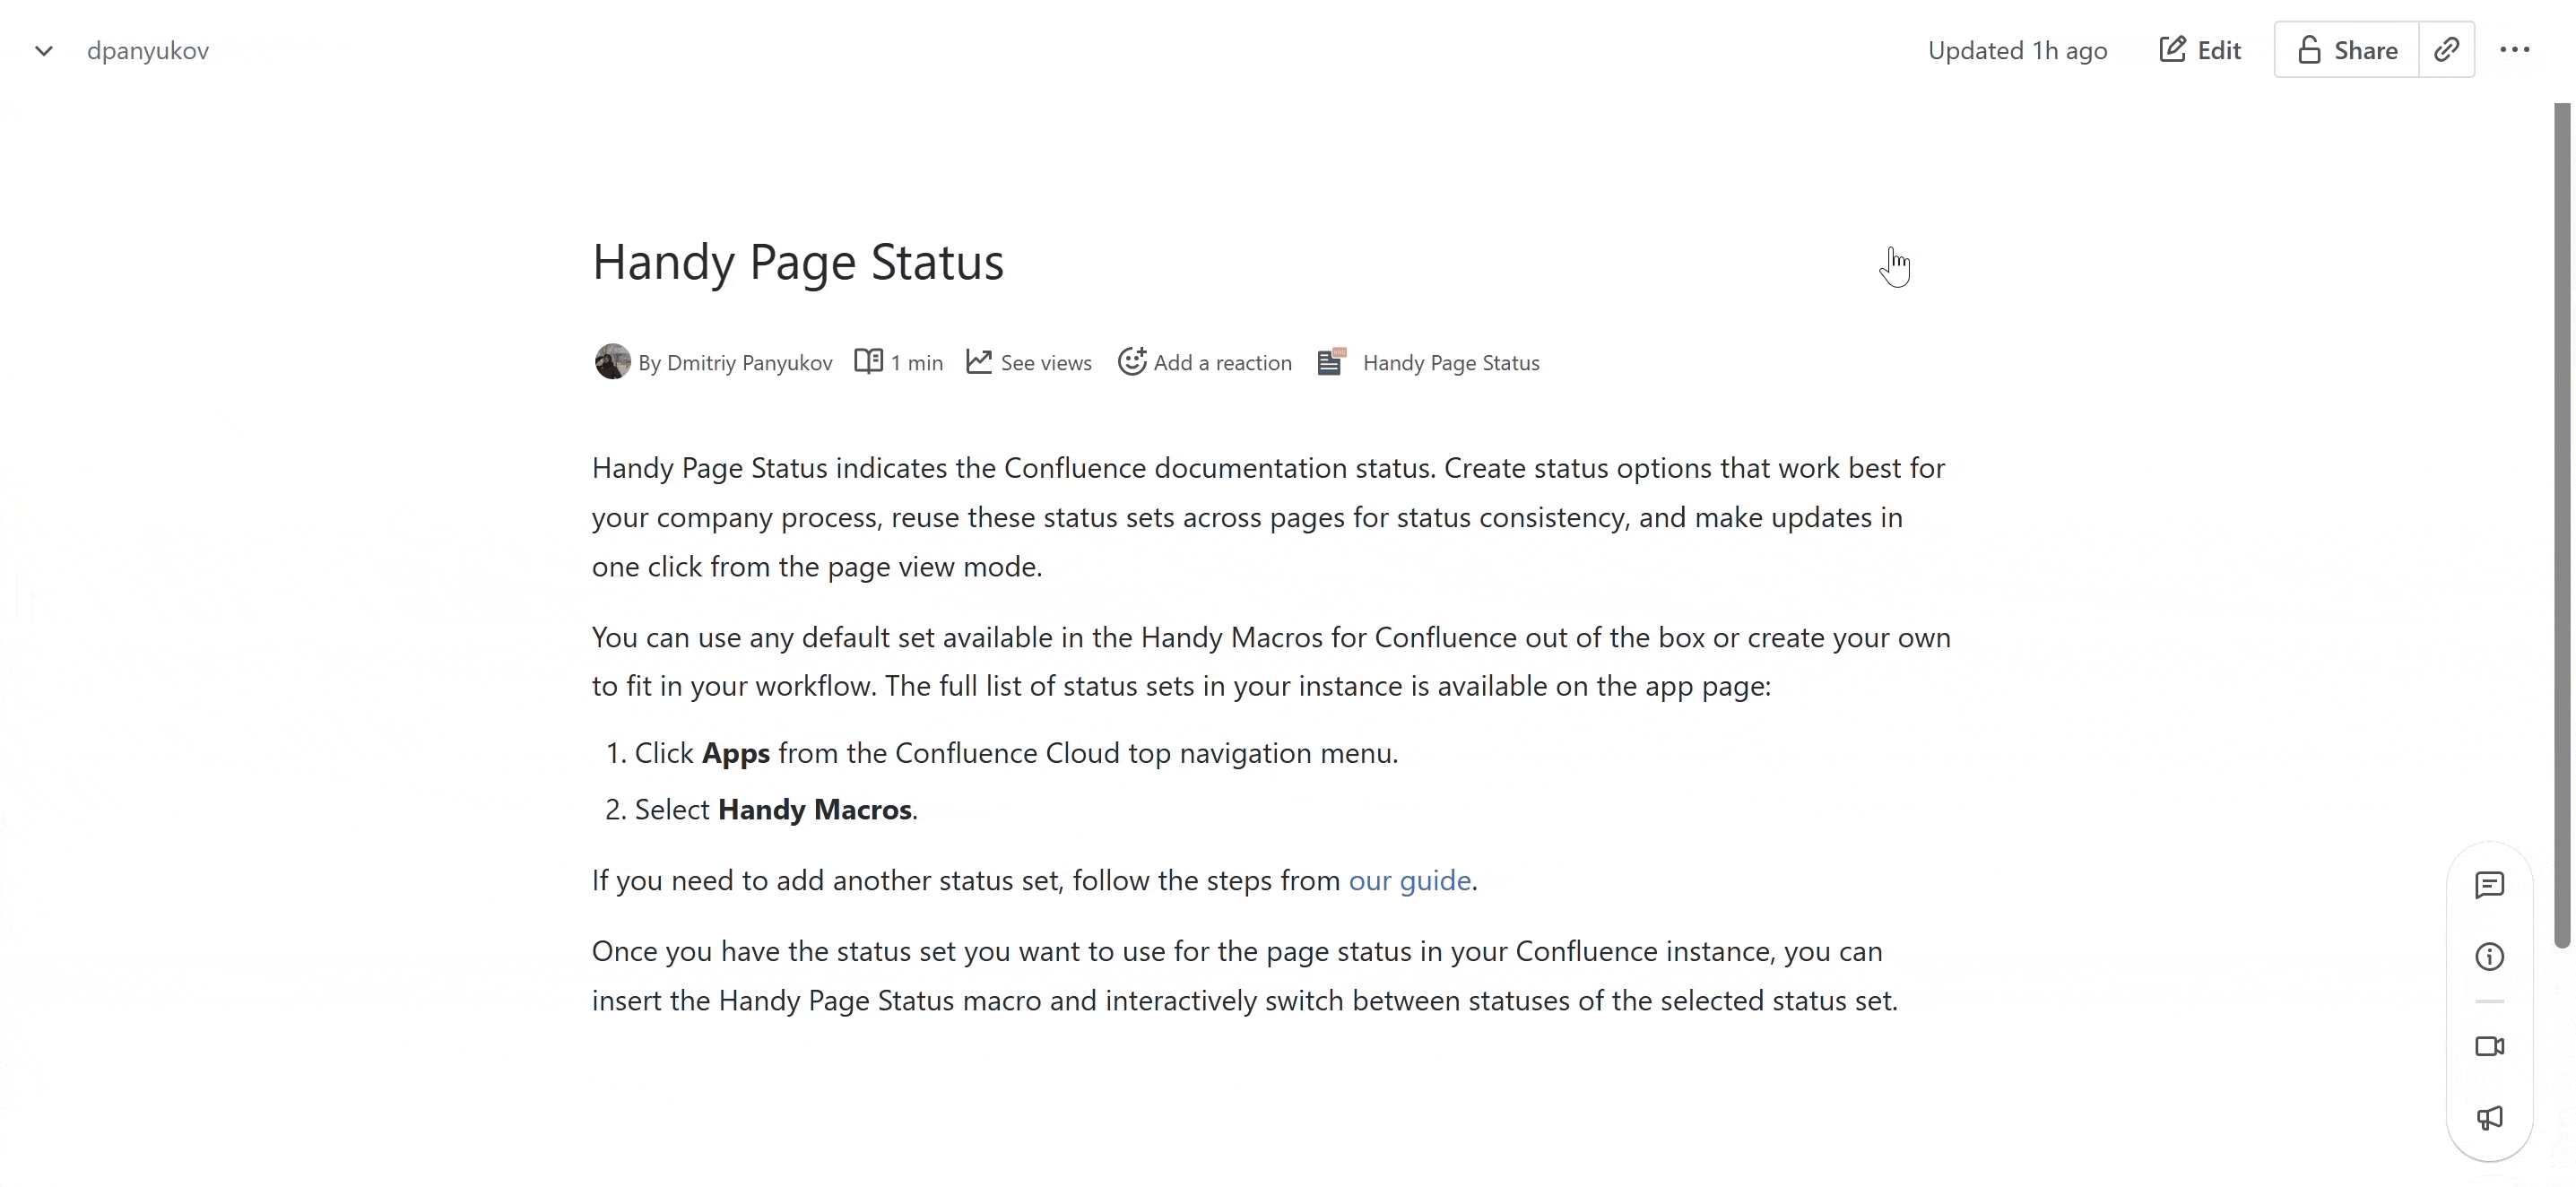Click the Updated 1h ago timestamp

[2017, 51]
